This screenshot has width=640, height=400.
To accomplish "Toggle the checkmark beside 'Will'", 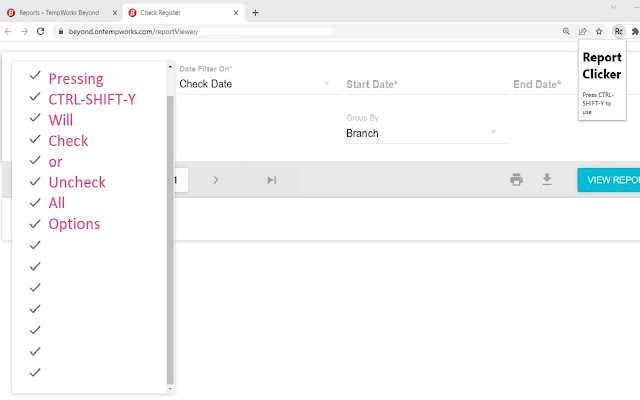I will [35, 118].
